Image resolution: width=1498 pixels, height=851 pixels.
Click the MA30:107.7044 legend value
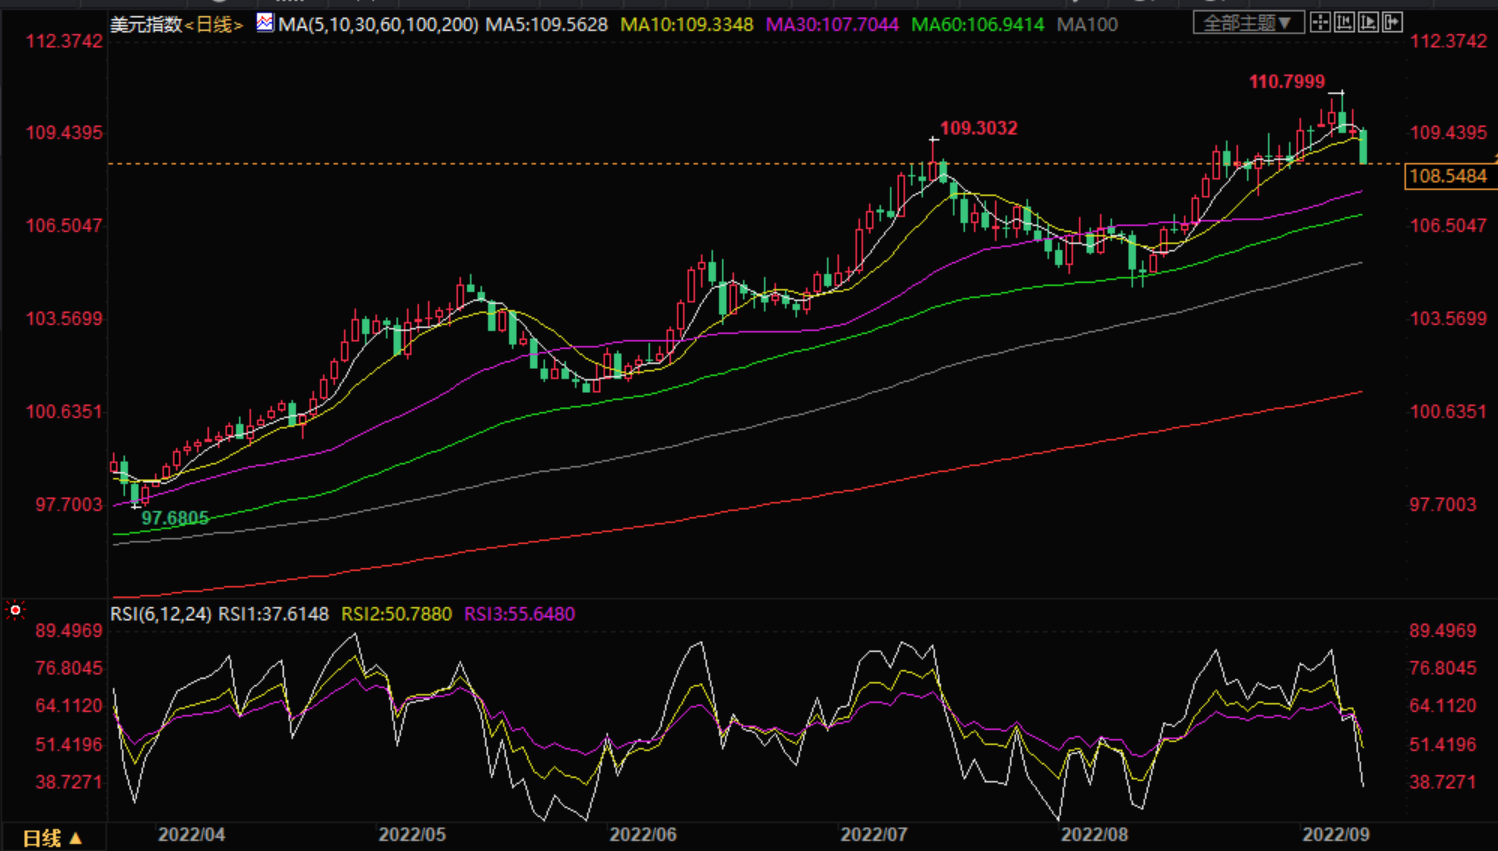832,24
